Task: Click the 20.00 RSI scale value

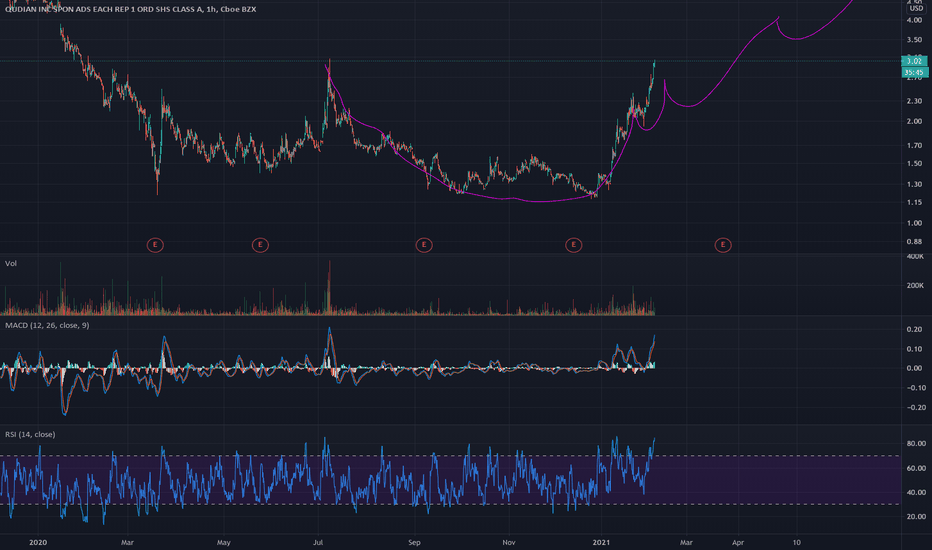Action: tap(916, 517)
